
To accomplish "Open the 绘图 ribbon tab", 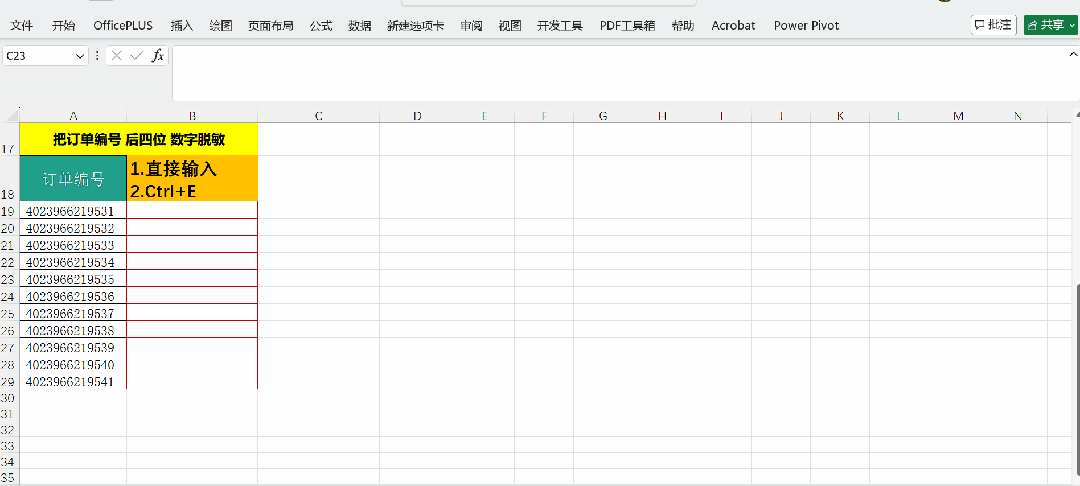I will (221, 25).
